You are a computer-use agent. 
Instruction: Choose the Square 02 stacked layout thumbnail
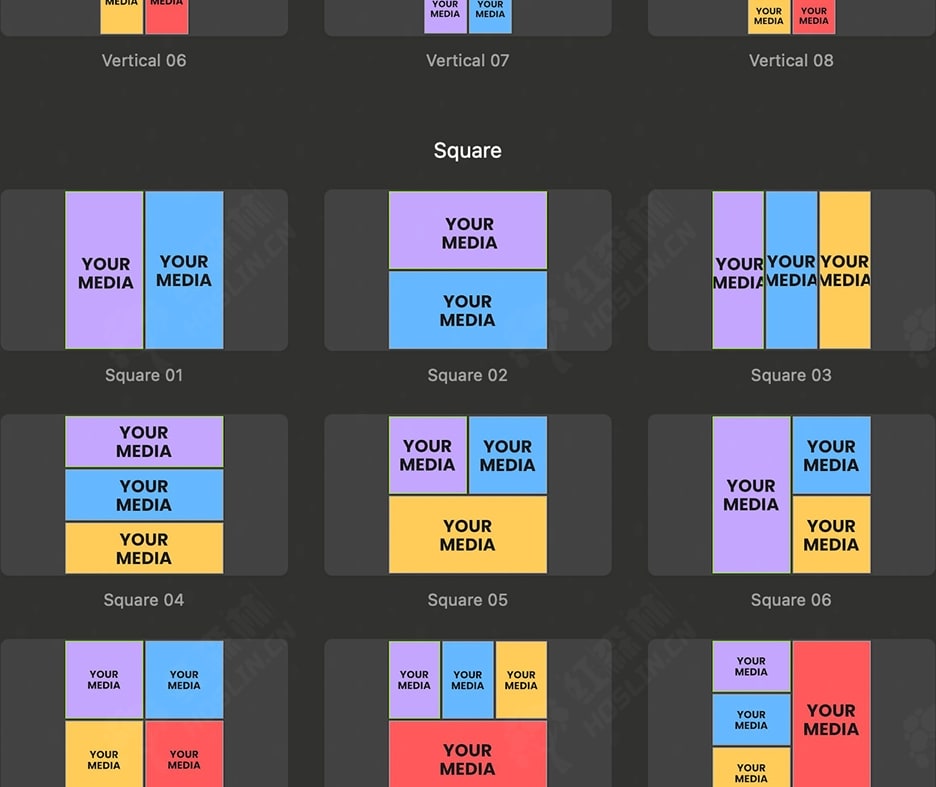click(468, 270)
